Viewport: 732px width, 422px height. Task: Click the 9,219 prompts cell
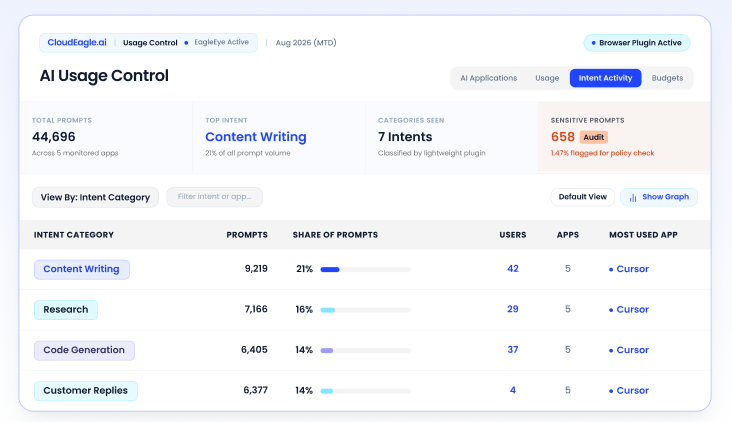pyautogui.click(x=256, y=269)
